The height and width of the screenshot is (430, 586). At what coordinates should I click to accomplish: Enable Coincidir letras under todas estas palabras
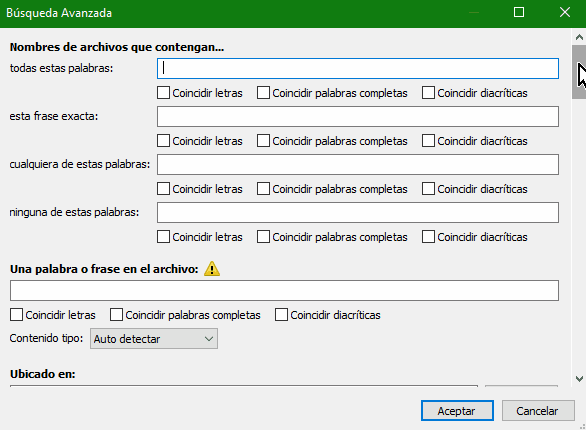pyautogui.click(x=163, y=93)
